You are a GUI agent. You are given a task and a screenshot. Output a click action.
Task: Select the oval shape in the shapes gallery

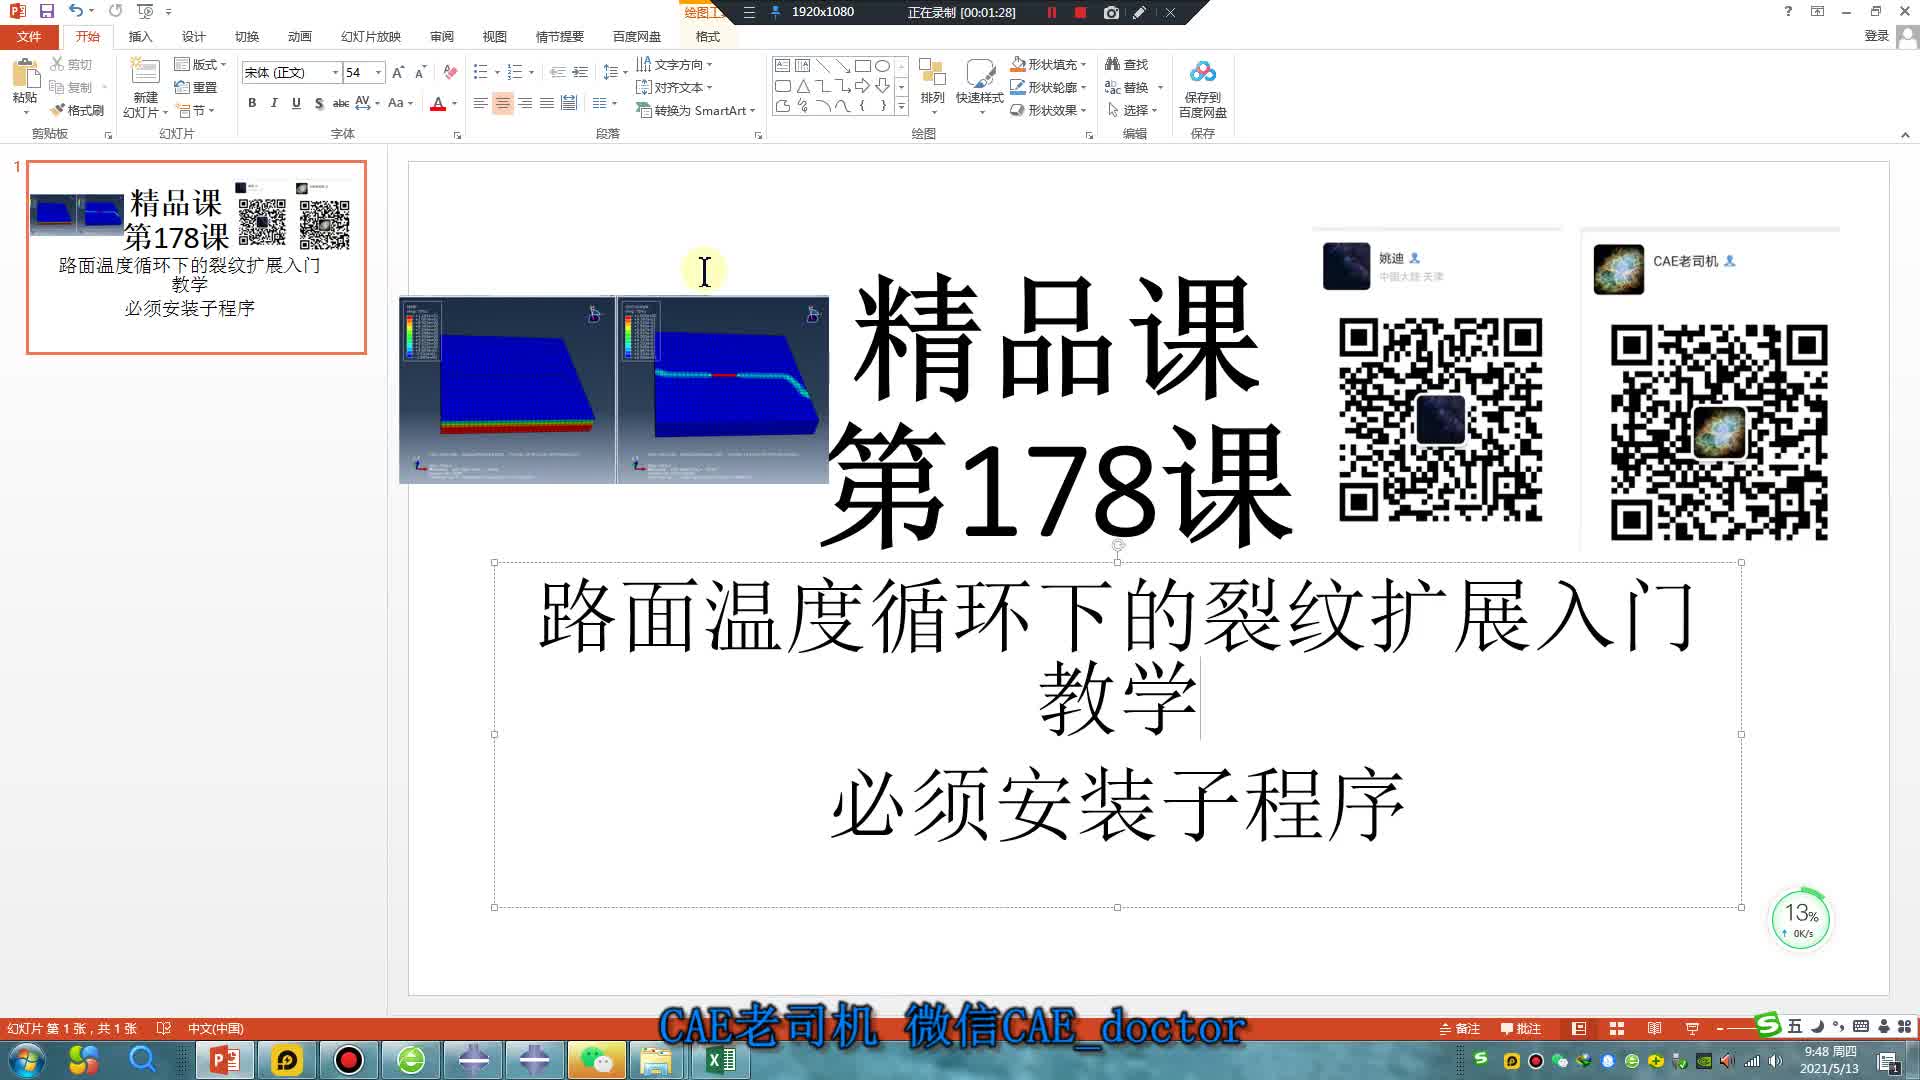[883, 66]
